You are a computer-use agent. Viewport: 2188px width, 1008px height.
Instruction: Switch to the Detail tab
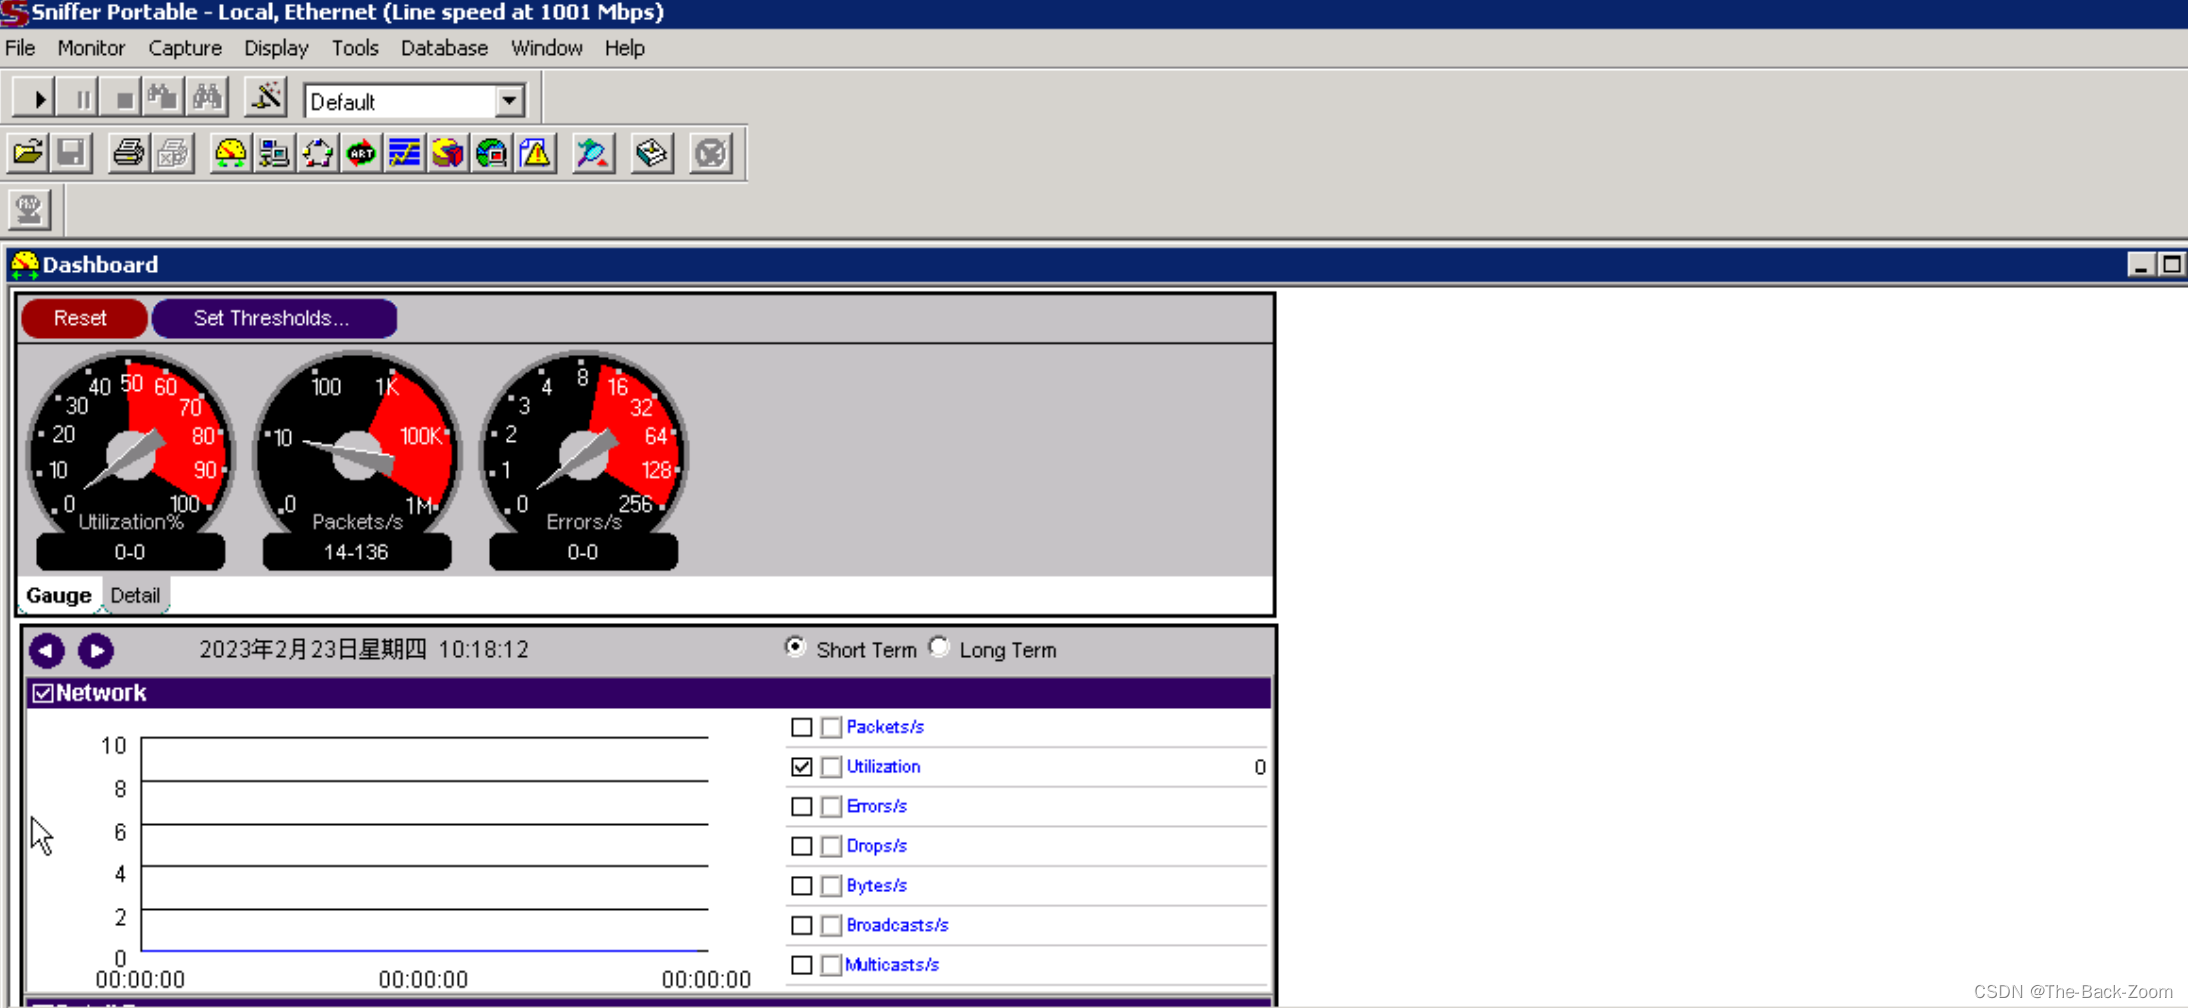coord(135,595)
